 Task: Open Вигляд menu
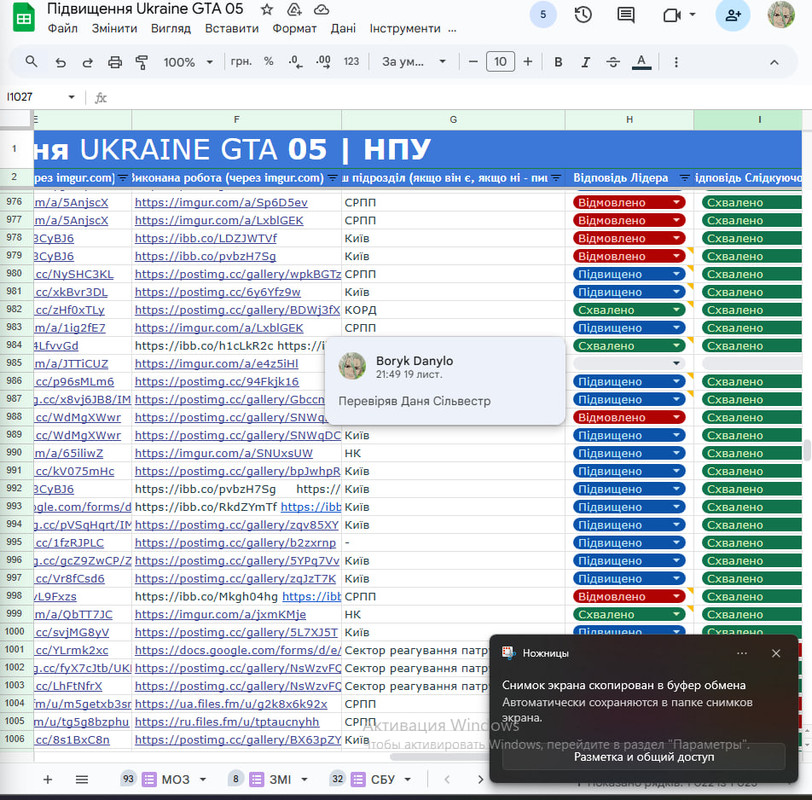click(x=171, y=28)
